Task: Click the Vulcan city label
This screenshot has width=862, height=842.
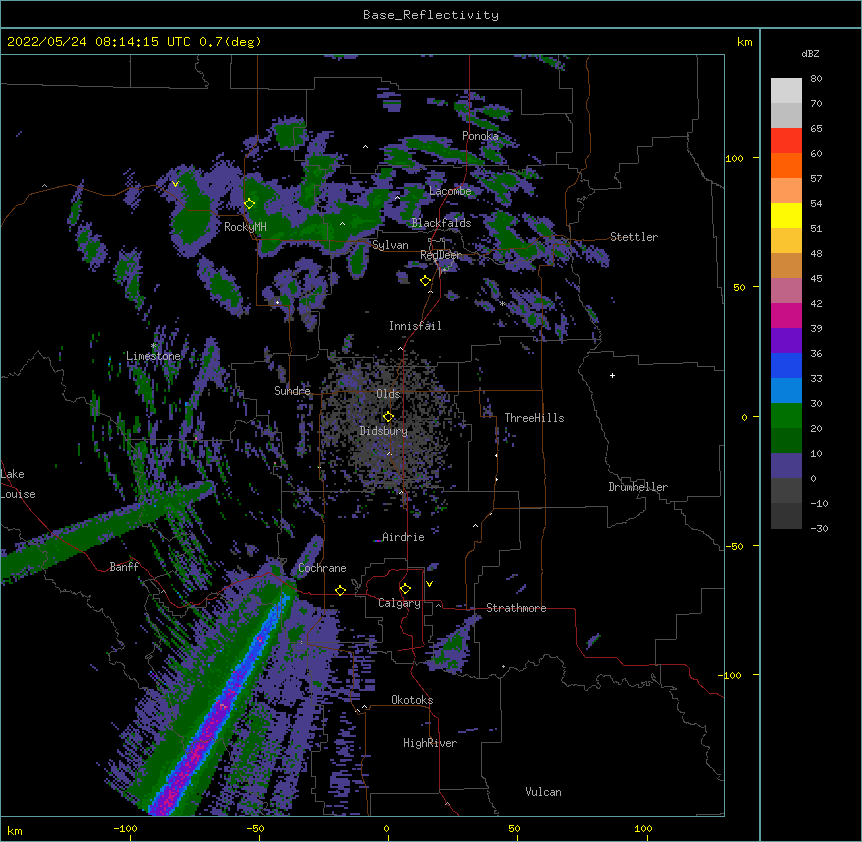Action: pos(543,792)
